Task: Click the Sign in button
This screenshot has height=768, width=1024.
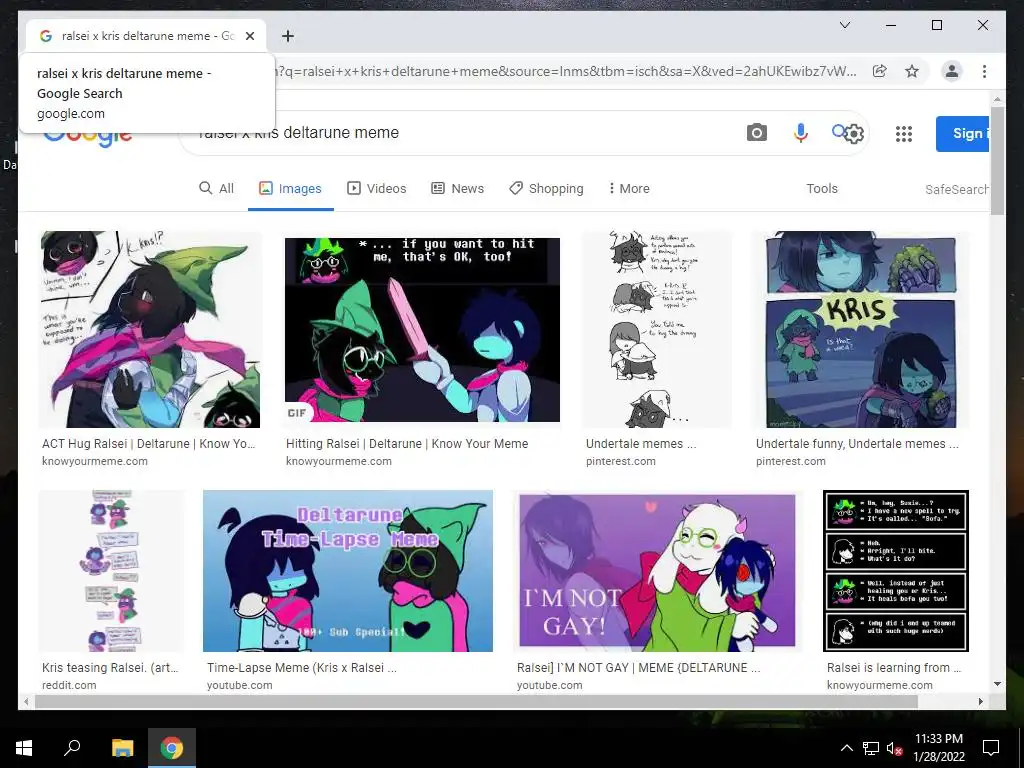Action: tap(962, 134)
